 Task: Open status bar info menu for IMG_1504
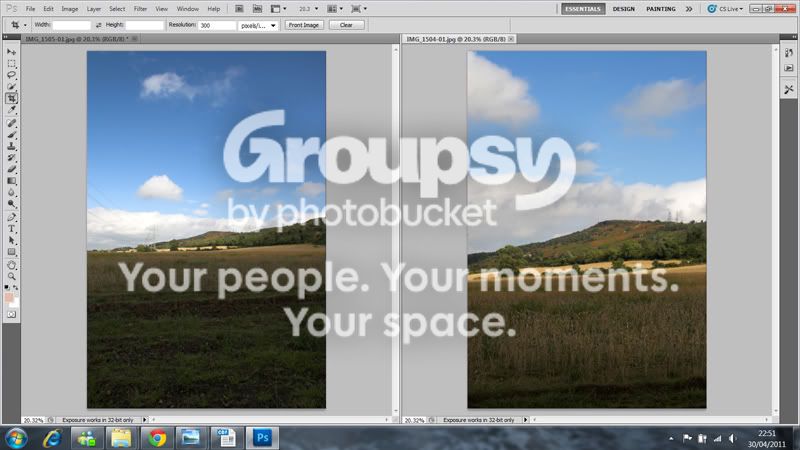[525, 420]
